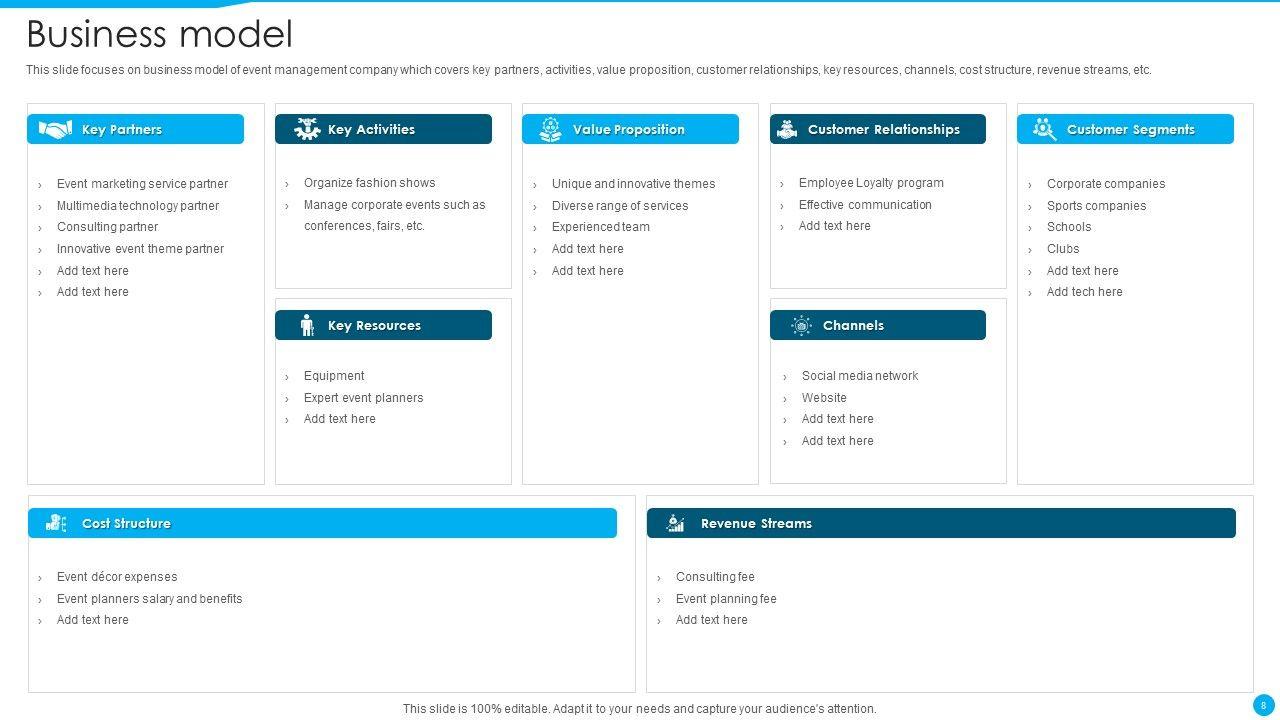The height and width of the screenshot is (720, 1280).
Task: Click the slide description sentence under the title
Action: (589, 70)
